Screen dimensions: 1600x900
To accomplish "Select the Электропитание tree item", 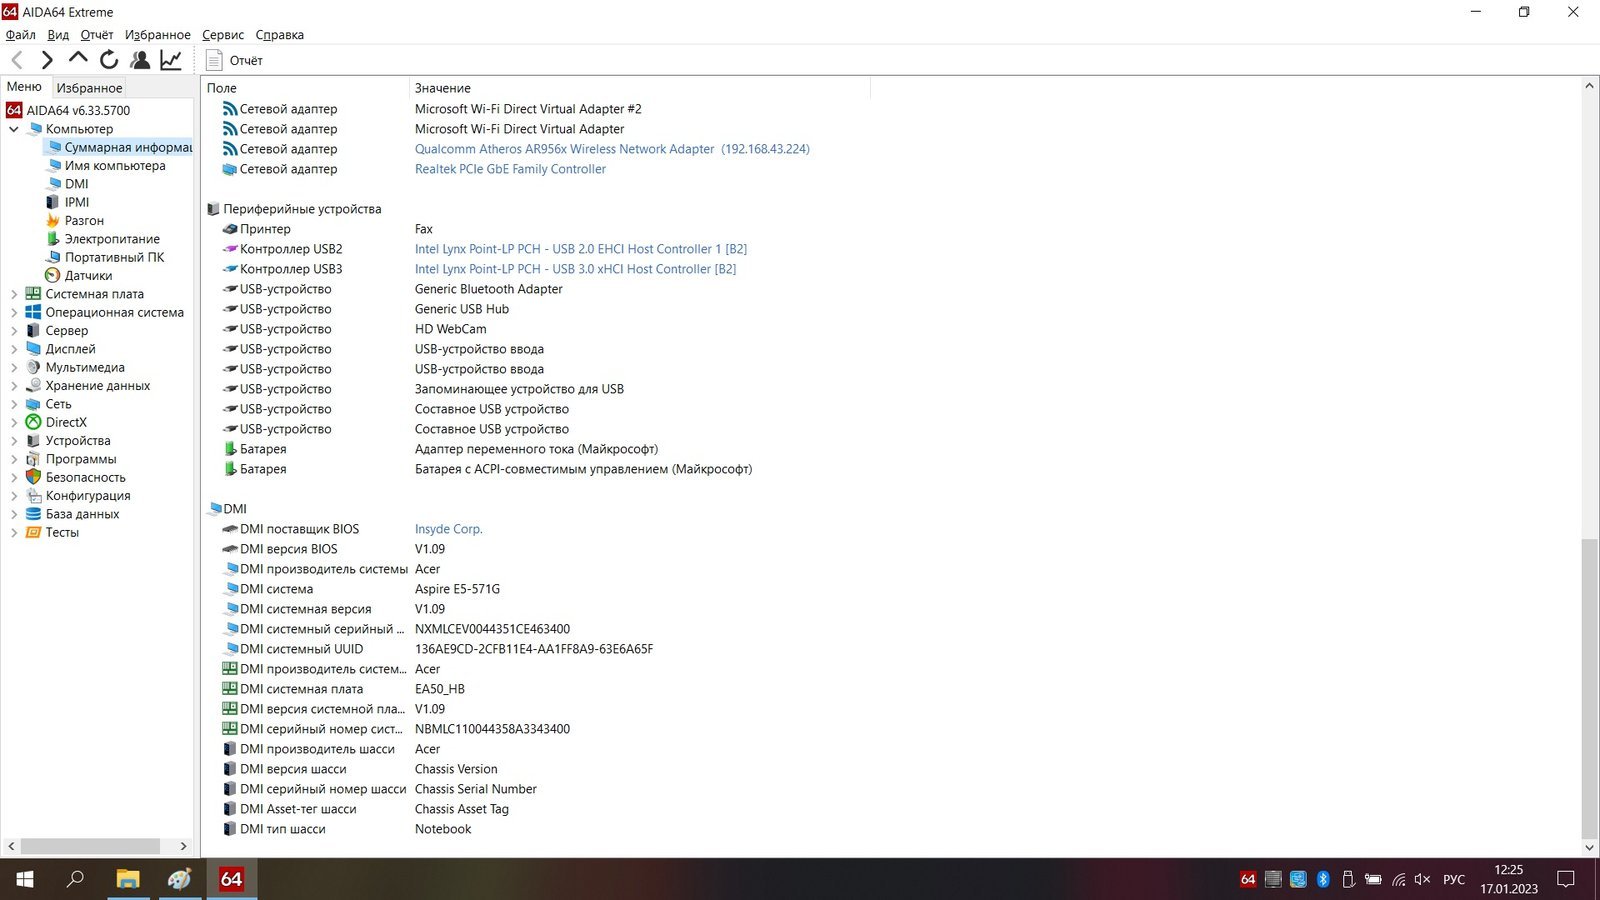I will [112, 239].
